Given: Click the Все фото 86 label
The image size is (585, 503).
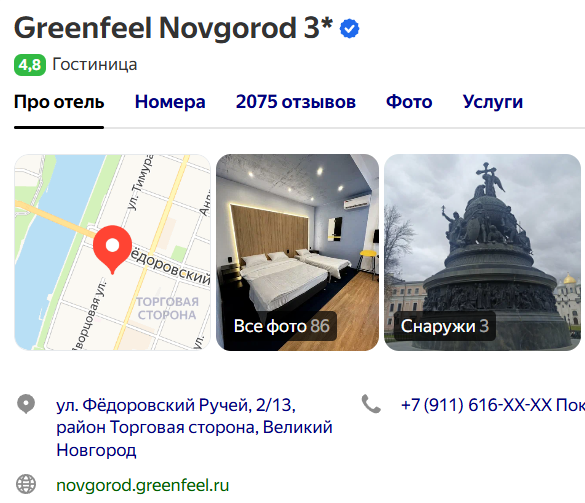Looking at the screenshot, I should point(282,326).
